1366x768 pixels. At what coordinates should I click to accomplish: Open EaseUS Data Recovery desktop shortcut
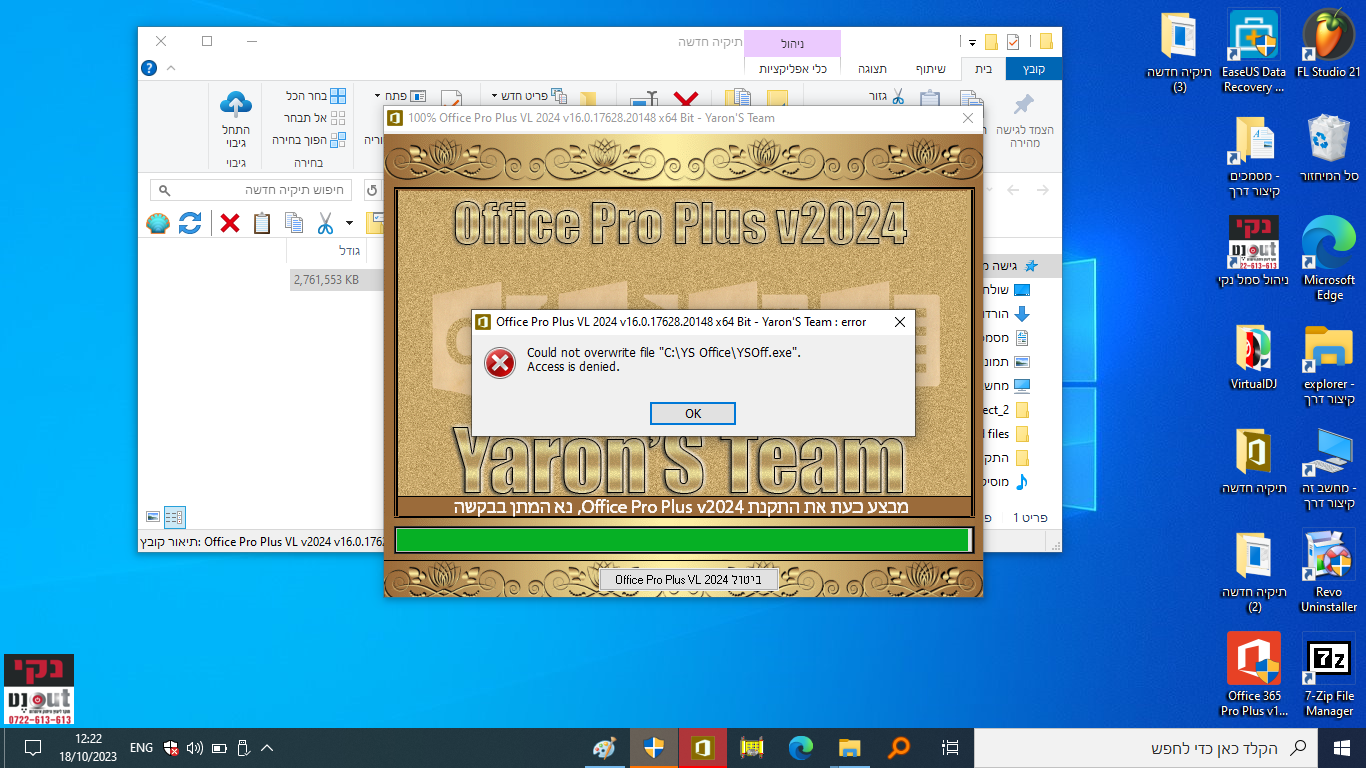(1254, 52)
